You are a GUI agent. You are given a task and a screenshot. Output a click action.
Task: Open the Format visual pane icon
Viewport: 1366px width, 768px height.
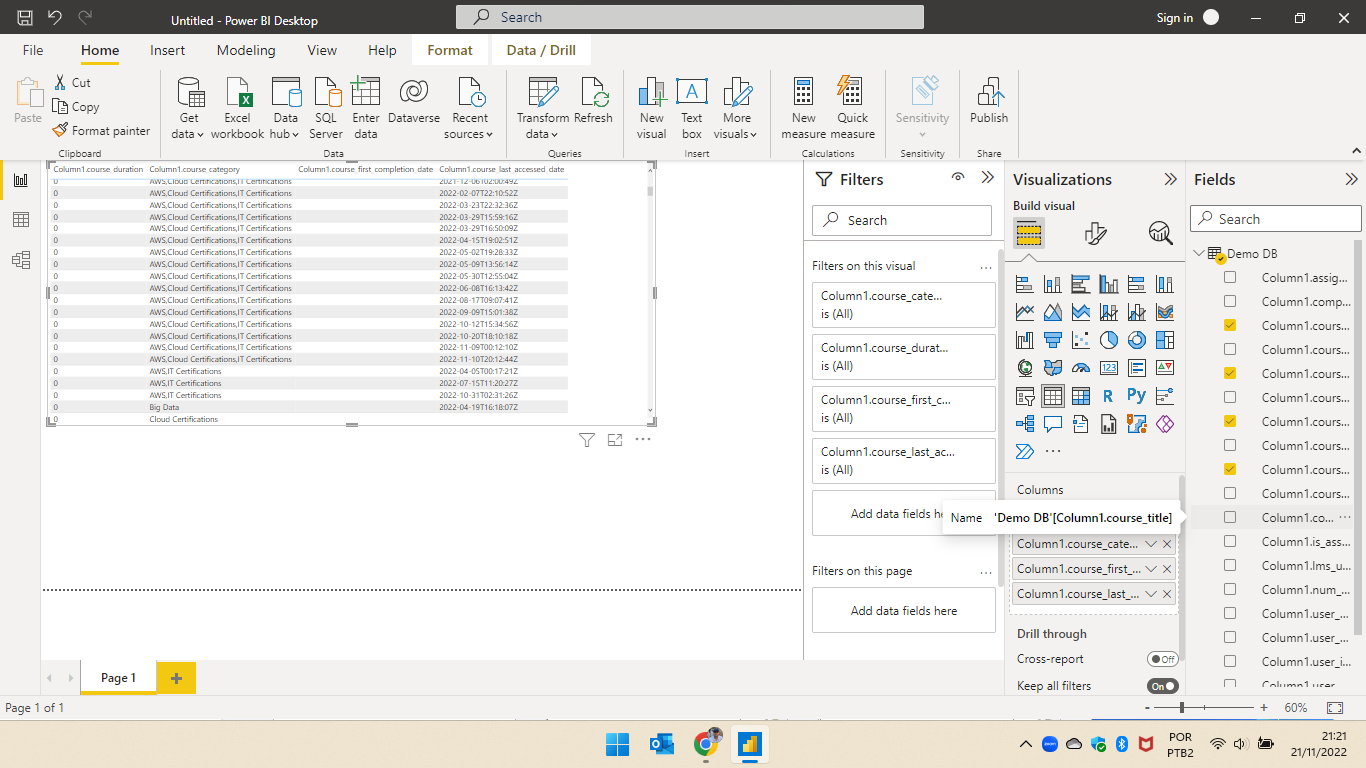1095,234
